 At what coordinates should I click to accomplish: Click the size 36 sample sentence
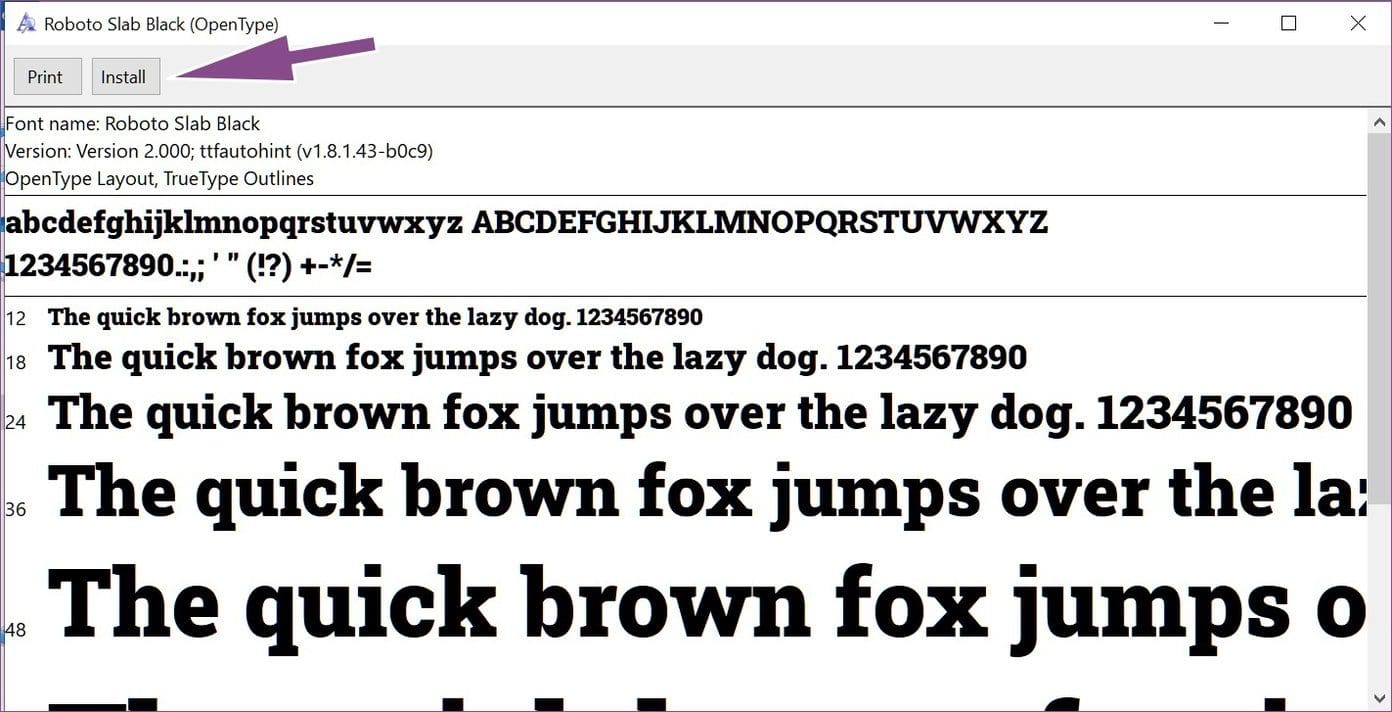pyautogui.click(x=706, y=493)
